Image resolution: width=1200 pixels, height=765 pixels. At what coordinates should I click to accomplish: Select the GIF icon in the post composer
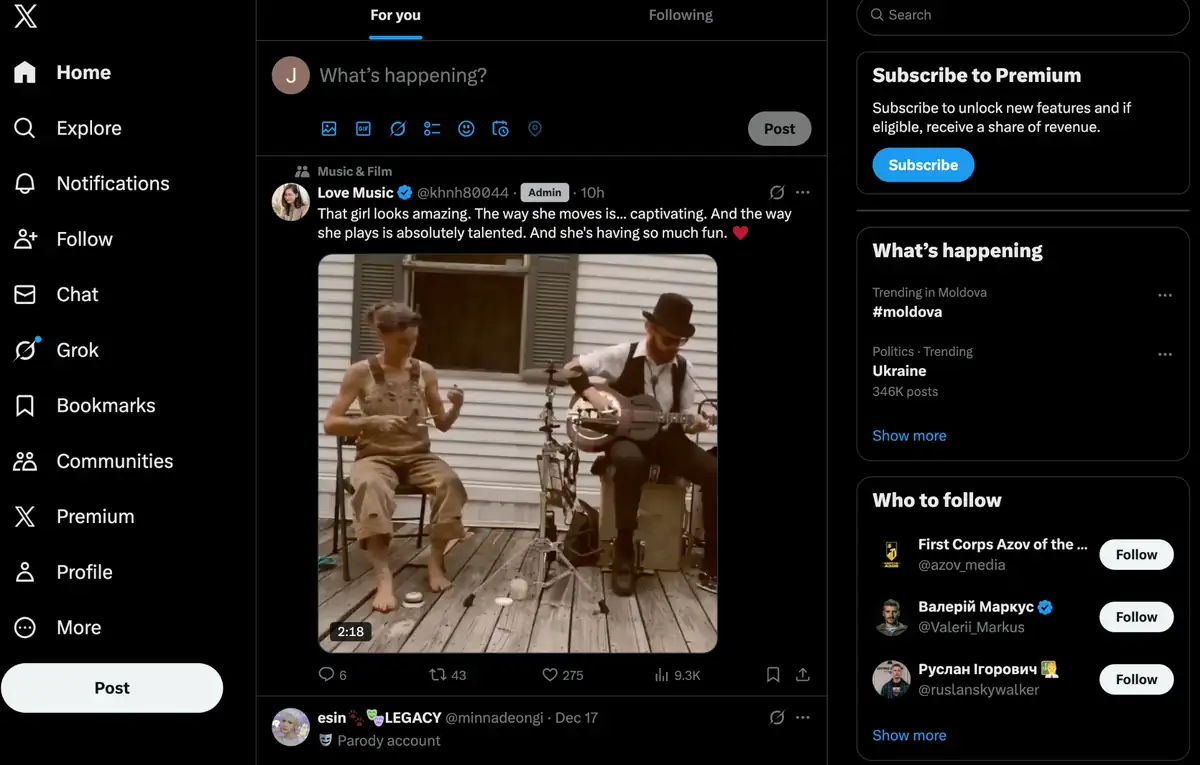363,128
